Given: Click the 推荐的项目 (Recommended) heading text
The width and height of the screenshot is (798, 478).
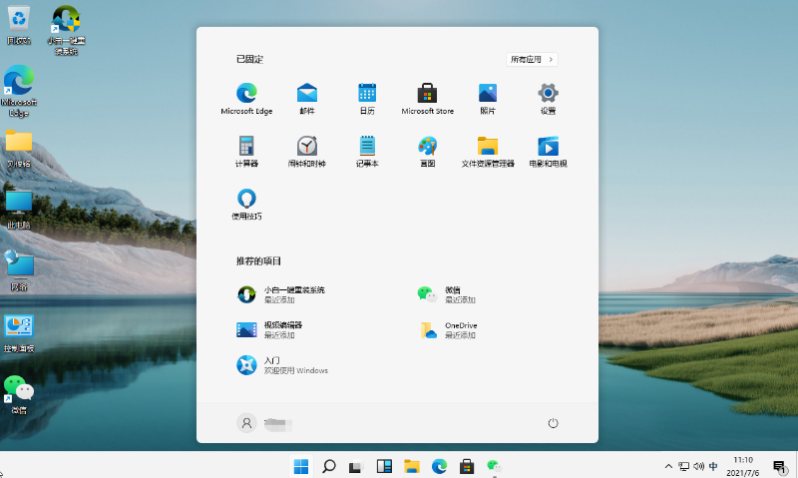Looking at the screenshot, I should click(x=259, y=261).
